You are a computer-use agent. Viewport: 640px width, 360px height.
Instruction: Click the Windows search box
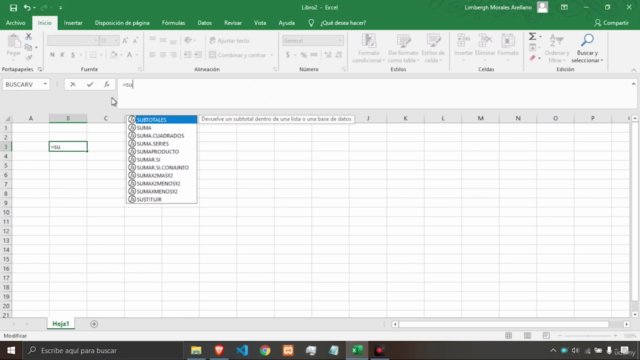102,350
